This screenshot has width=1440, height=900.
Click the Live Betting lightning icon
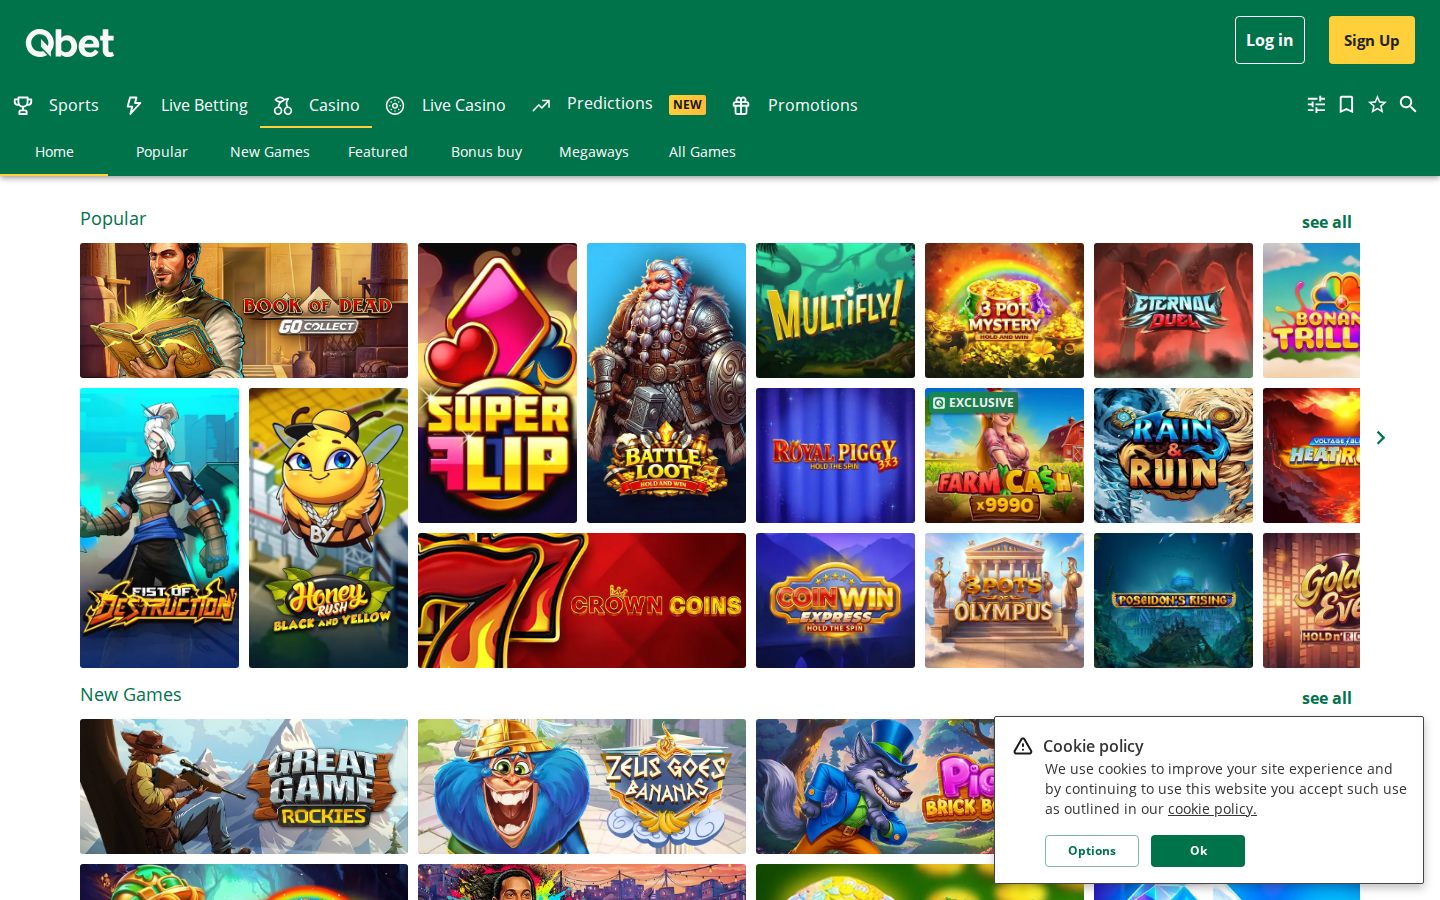[x=134, y=105]
